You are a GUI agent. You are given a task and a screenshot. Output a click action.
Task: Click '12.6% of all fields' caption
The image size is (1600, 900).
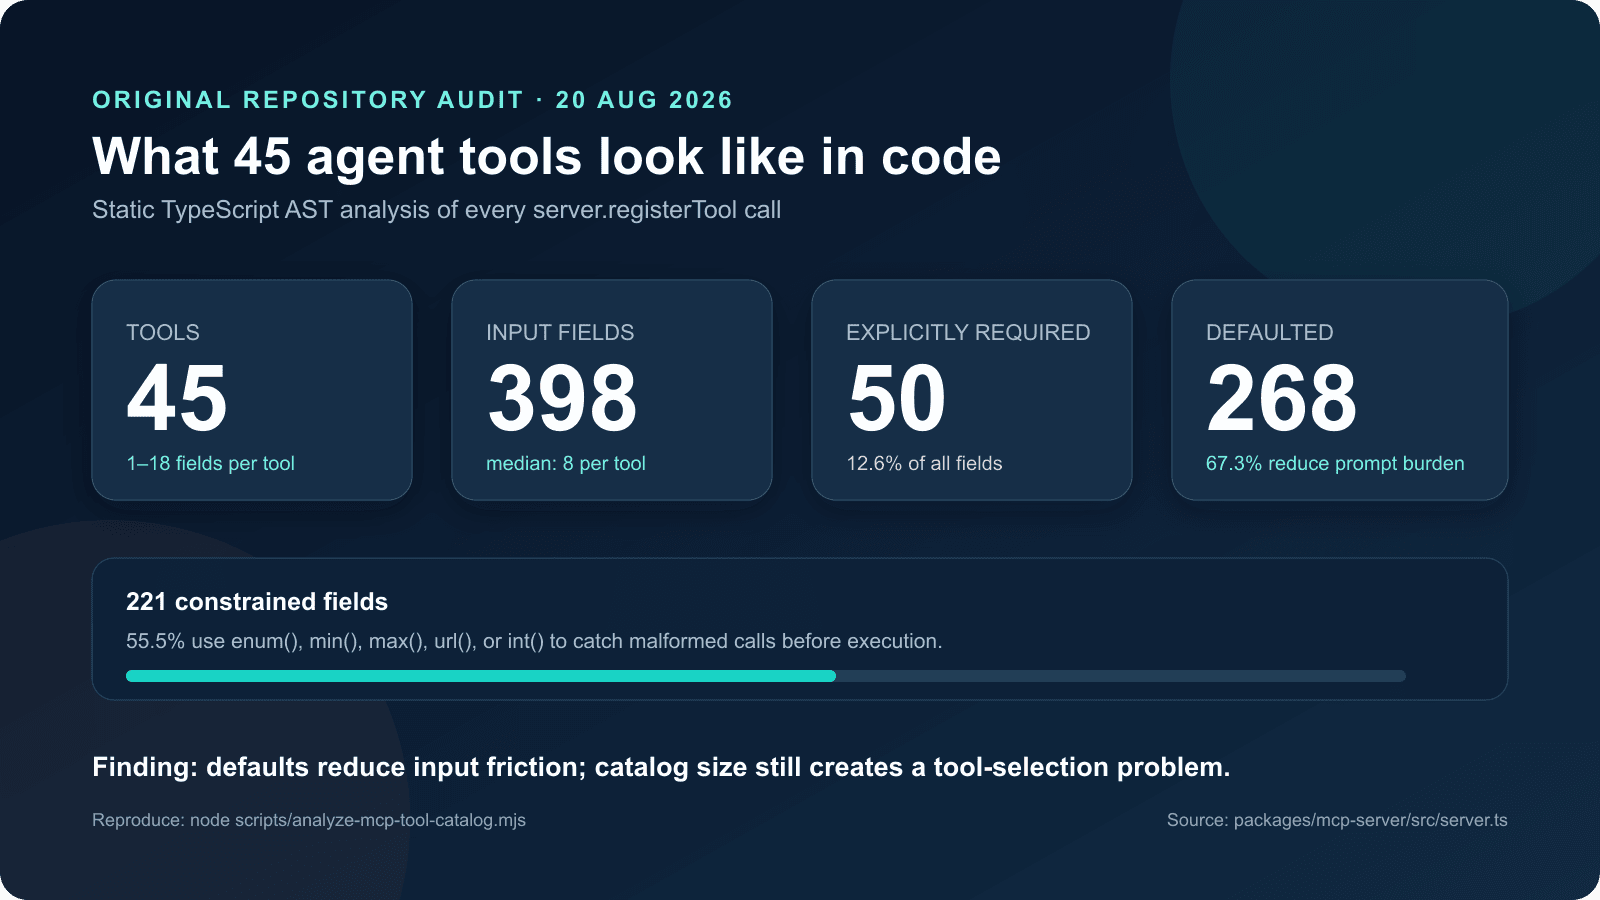coord(924,463)
